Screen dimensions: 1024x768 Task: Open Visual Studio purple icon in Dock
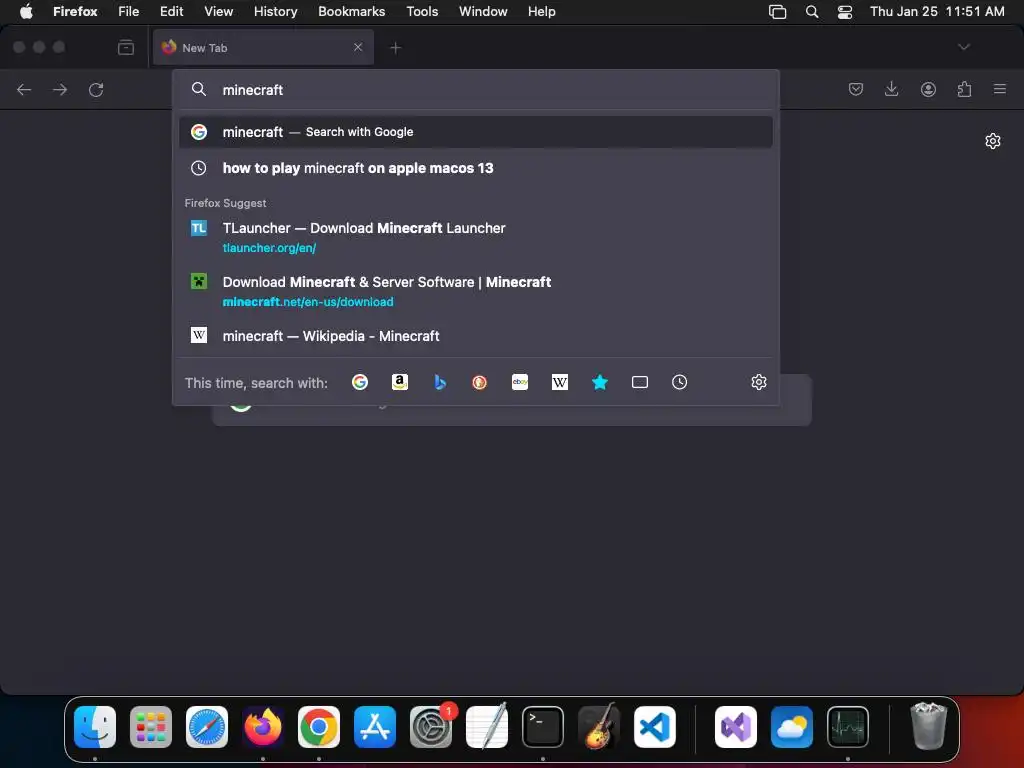[736, 727]
